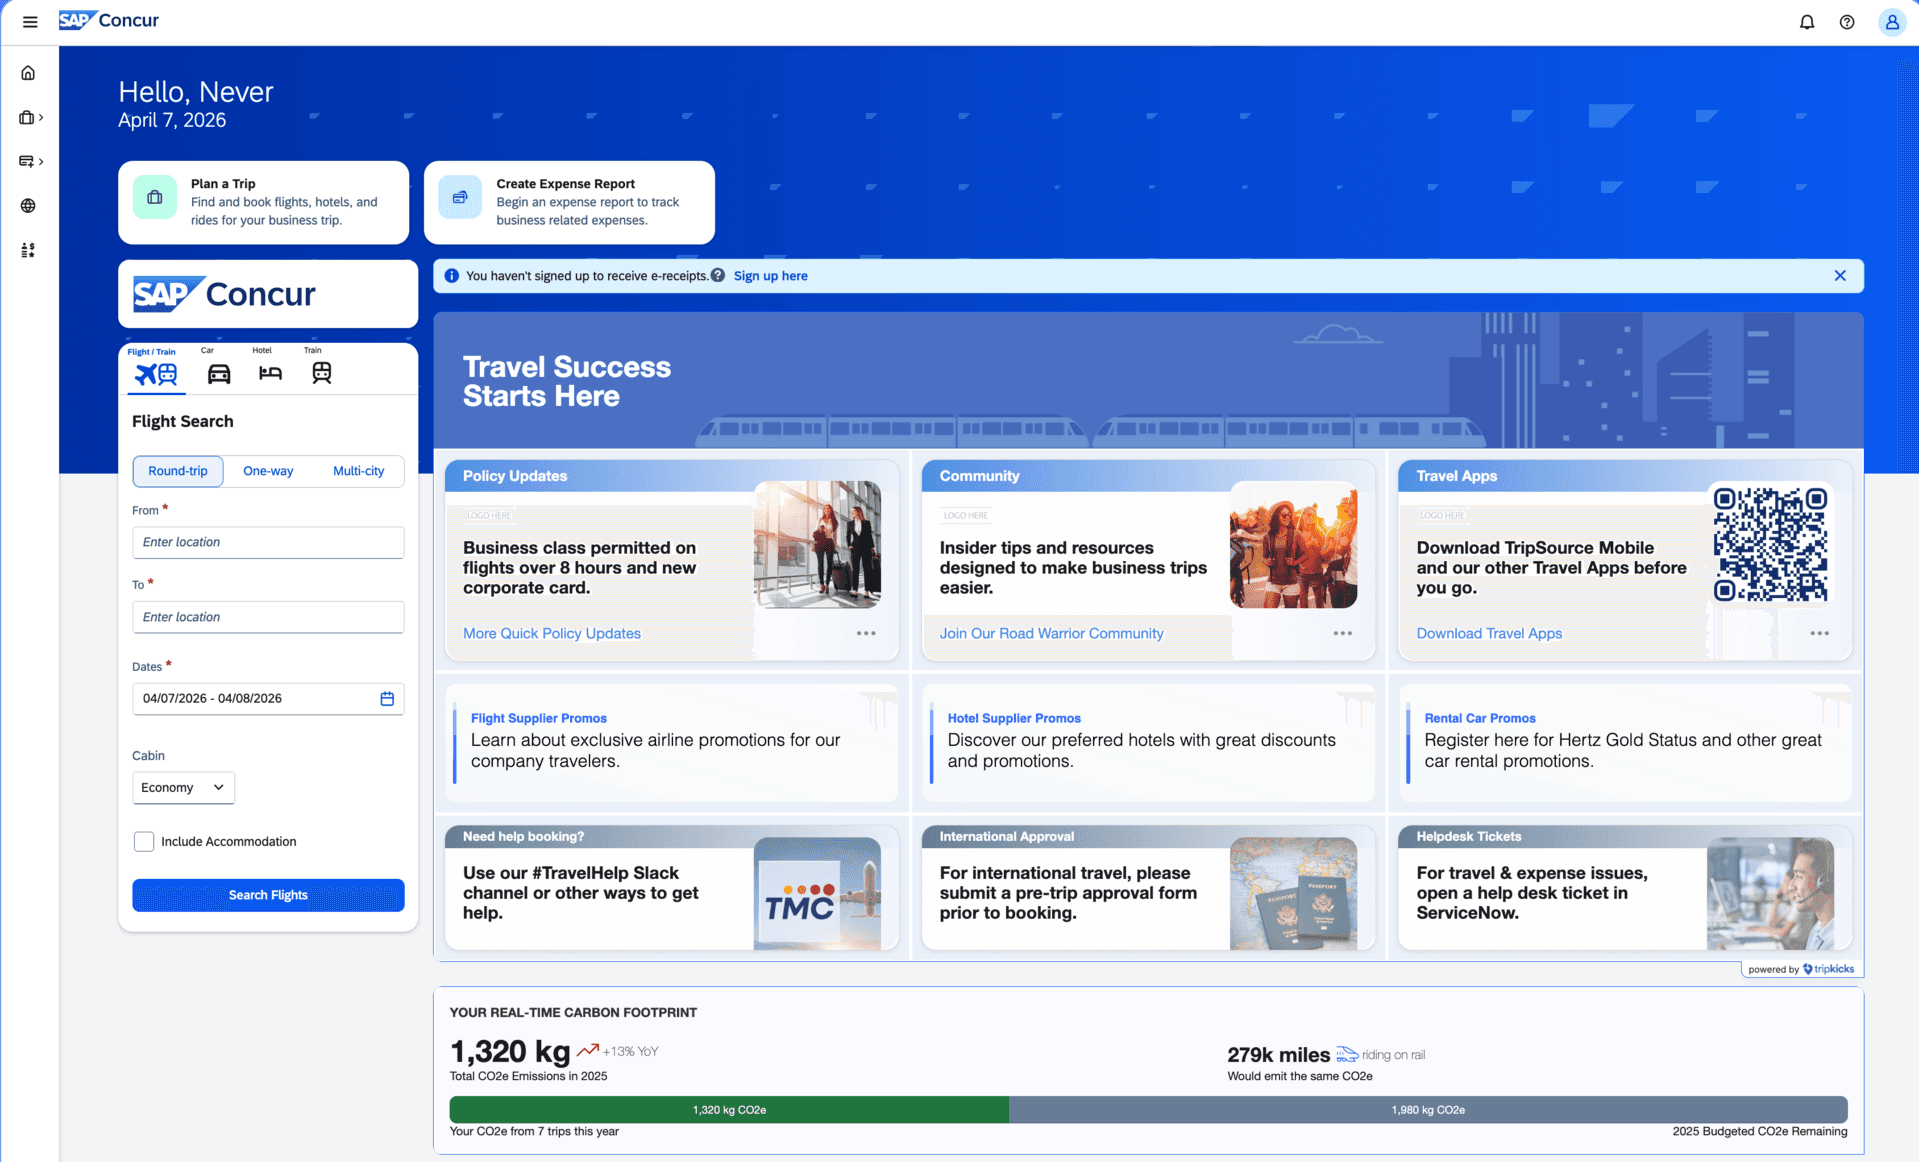The image size is (1919, 1162).
Task: Select One-way flight option
Action: pos(268,471)
